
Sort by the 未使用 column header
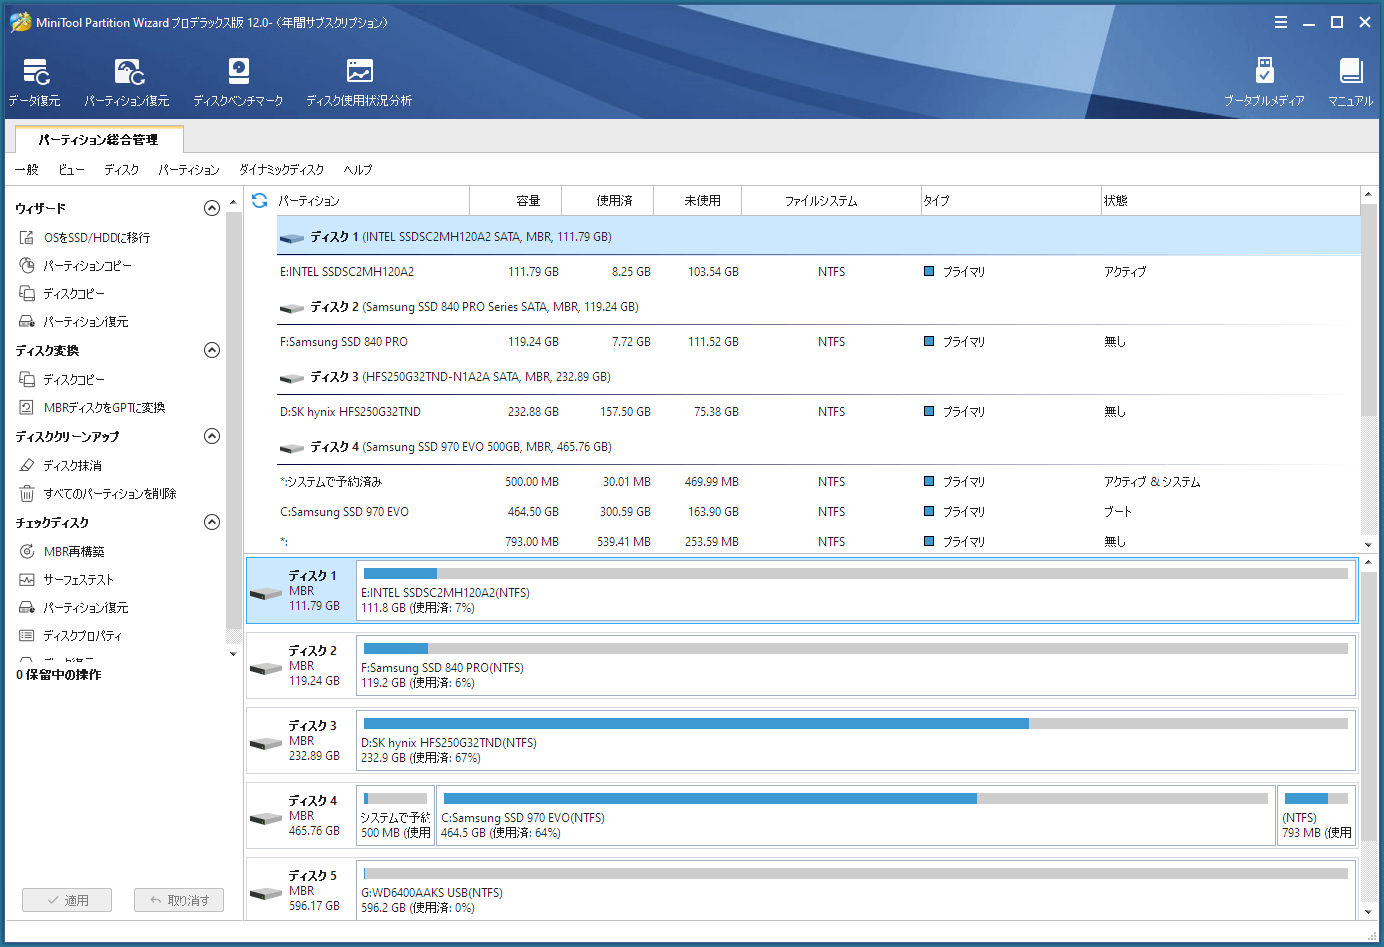point(697,200)
